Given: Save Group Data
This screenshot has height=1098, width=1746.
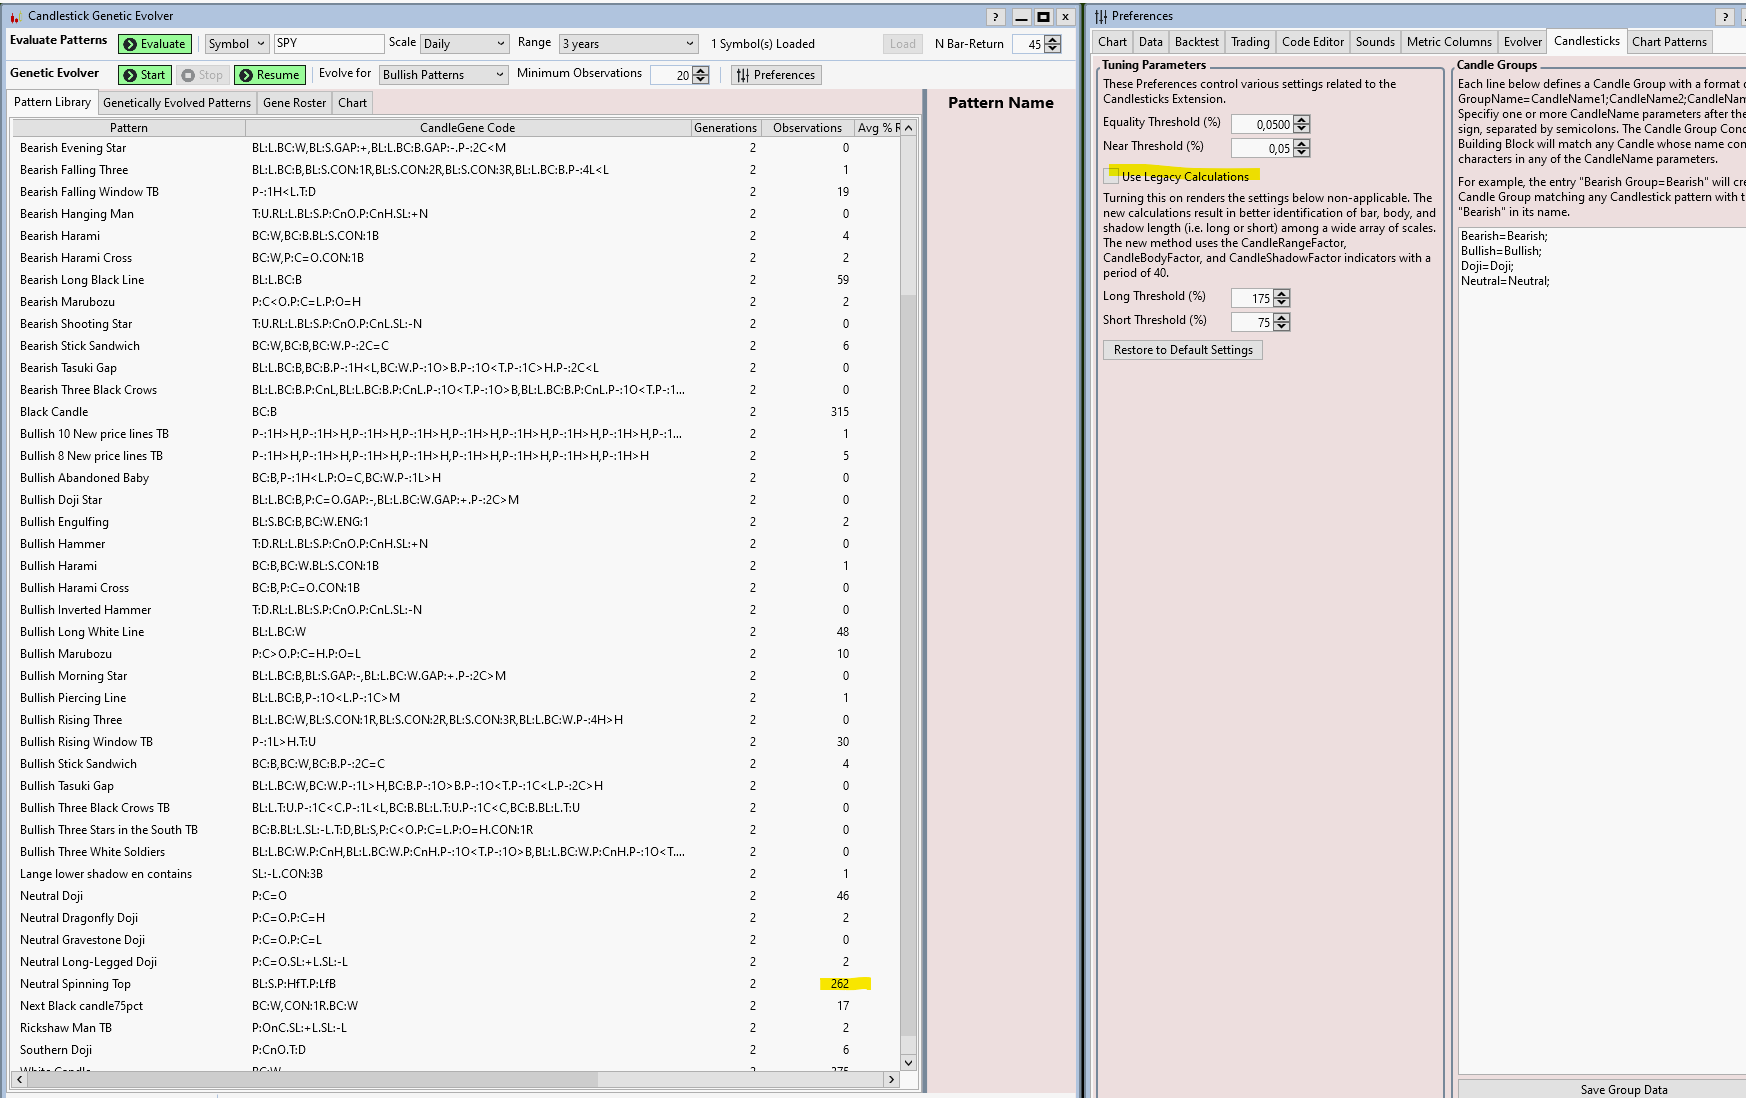Looking at the screenshot, I should (1623, 1090).
